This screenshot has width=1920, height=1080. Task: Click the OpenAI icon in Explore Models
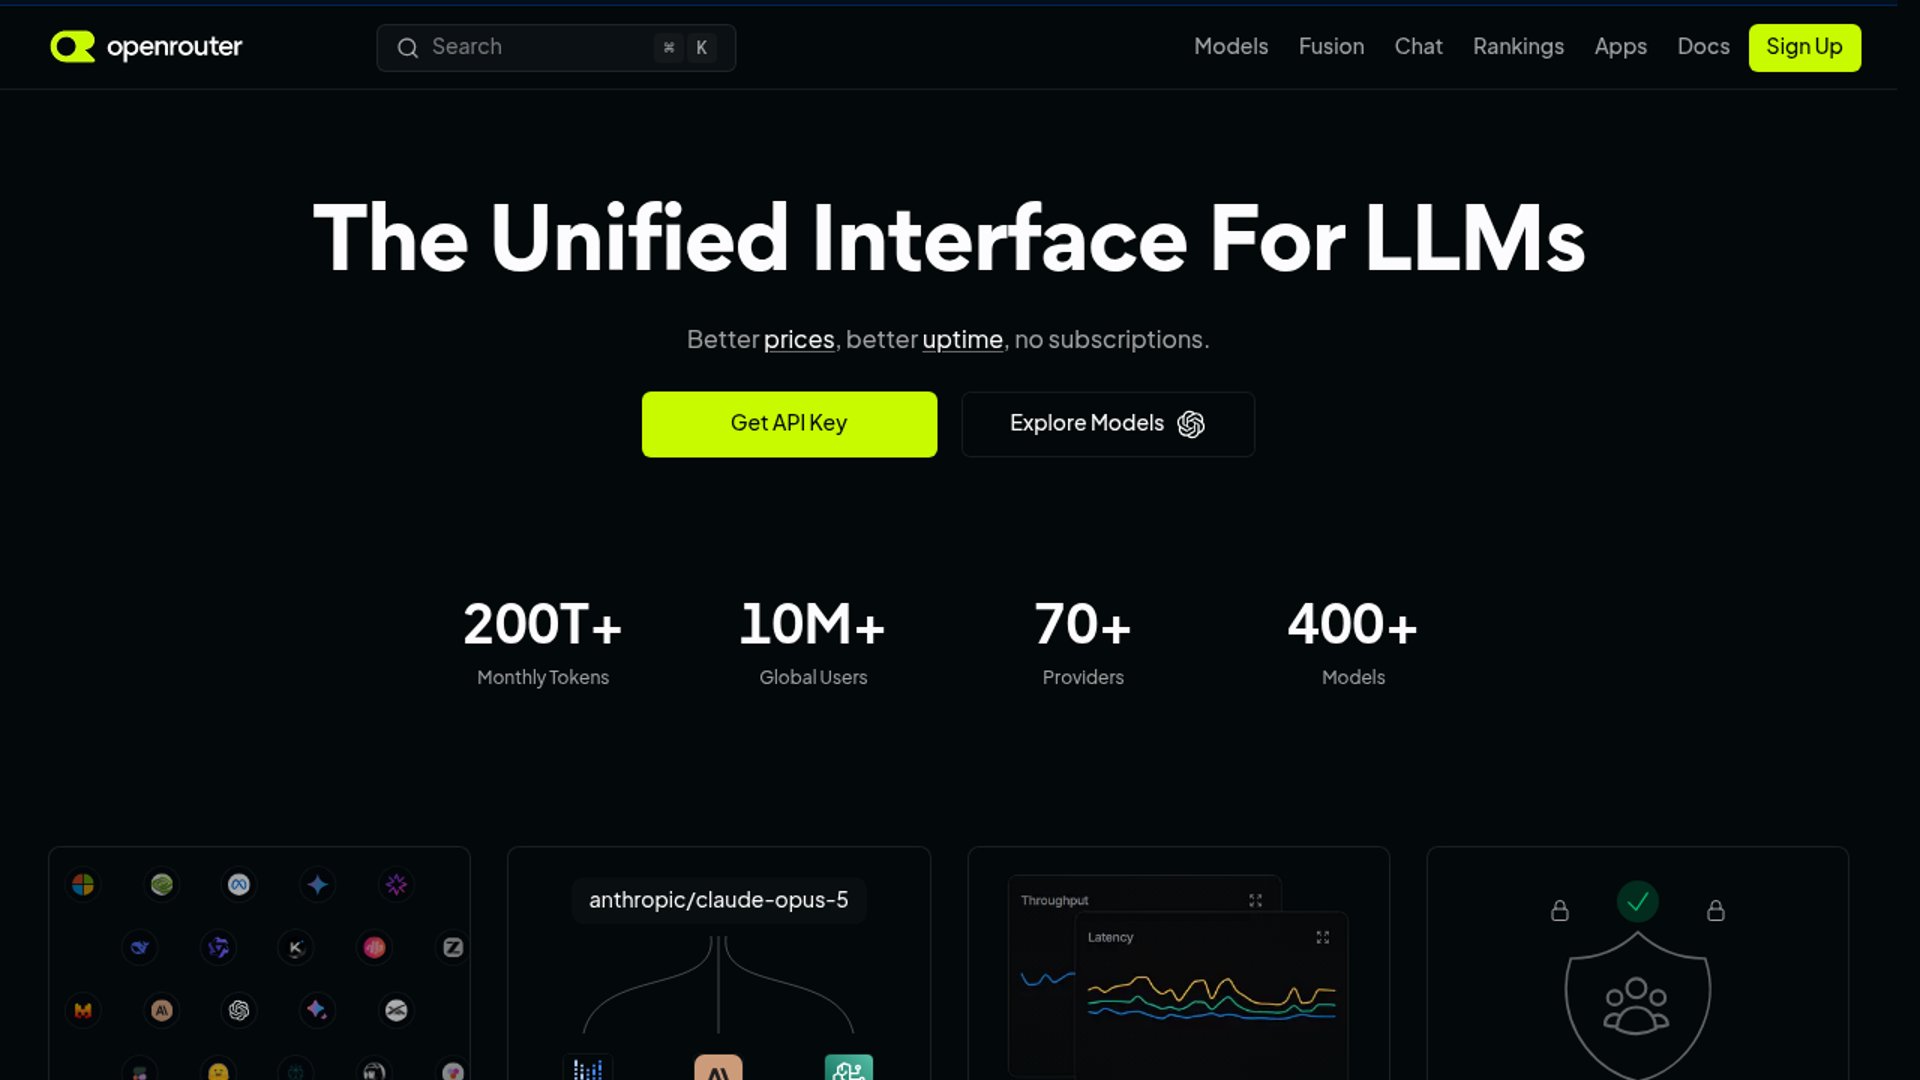[1190, 424]
